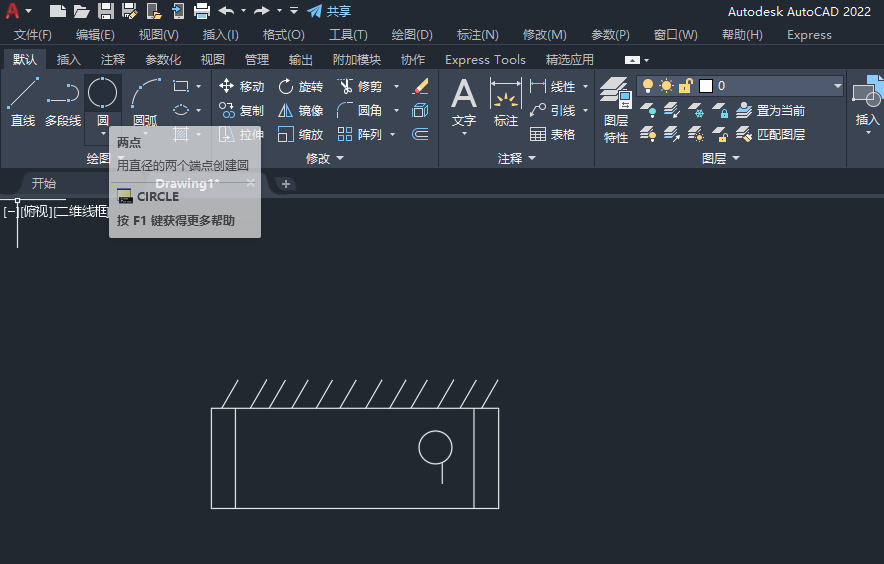This screenshot has width=884, height=564.
Task: Click the 圆角 (Fillet) tool
Action: (x=360, y=111)
